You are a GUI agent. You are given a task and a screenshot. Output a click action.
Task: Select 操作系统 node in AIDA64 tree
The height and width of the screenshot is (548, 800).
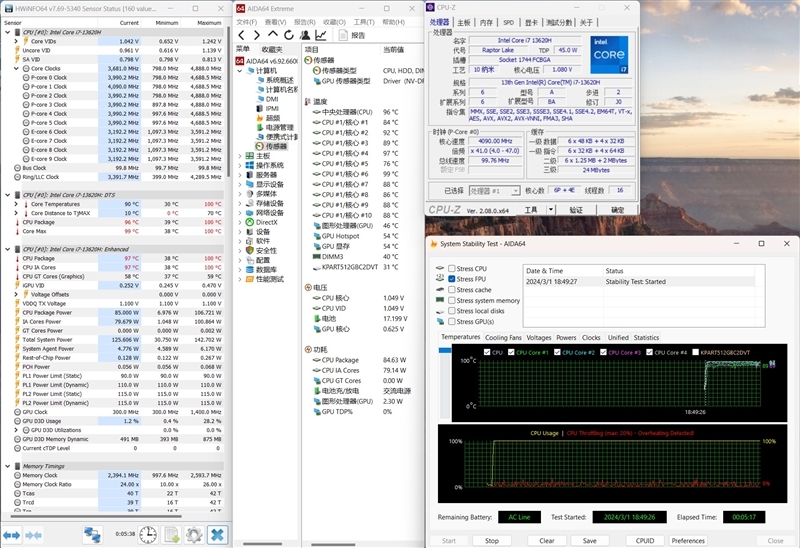(x=265, y=165)
